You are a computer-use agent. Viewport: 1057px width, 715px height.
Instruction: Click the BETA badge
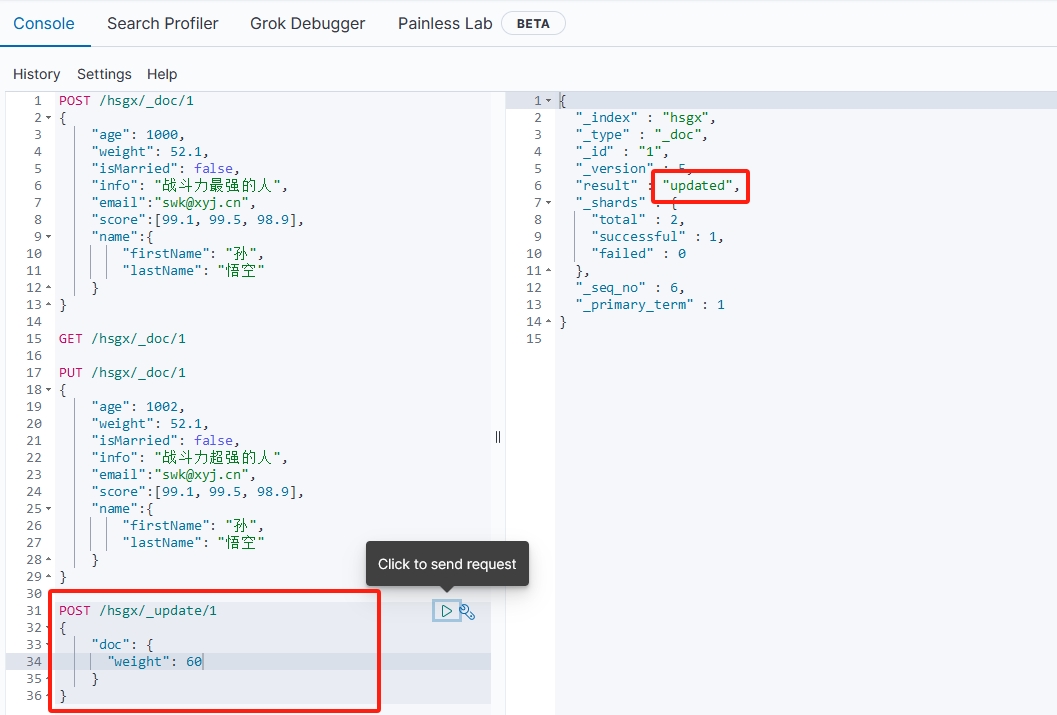coord(533,24)
